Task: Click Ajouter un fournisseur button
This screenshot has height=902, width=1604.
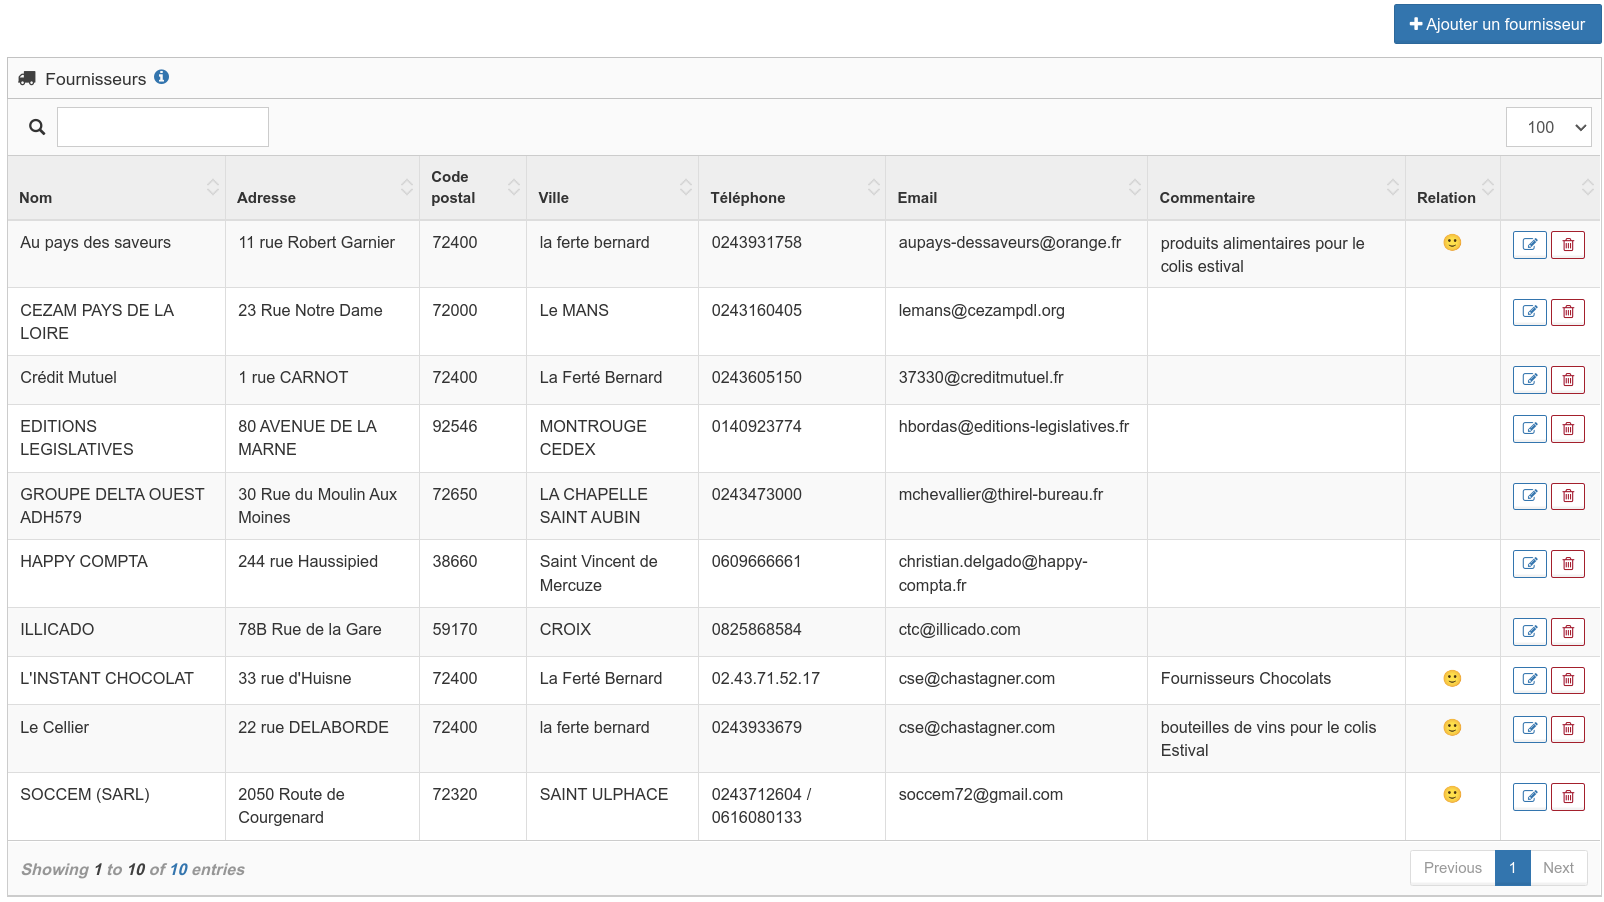Action: 1496,24
